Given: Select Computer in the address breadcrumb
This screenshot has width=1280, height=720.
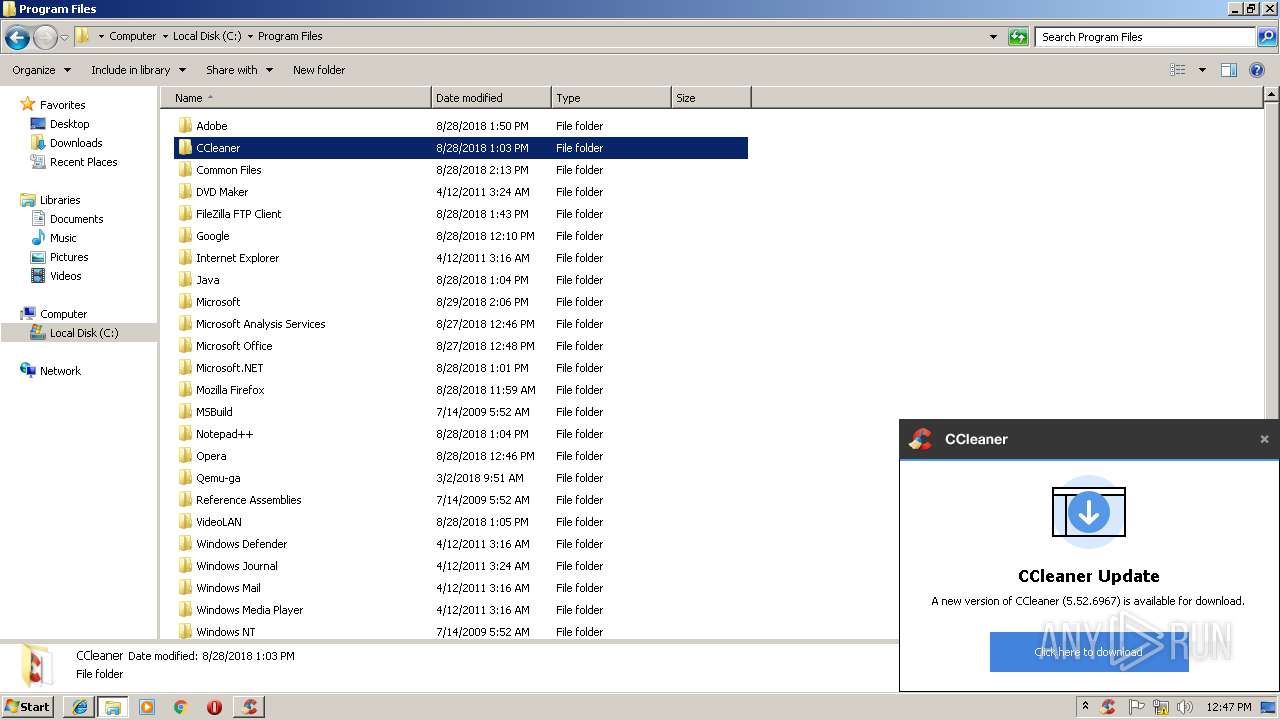Looking at the screenshot, I should (132, 36).
